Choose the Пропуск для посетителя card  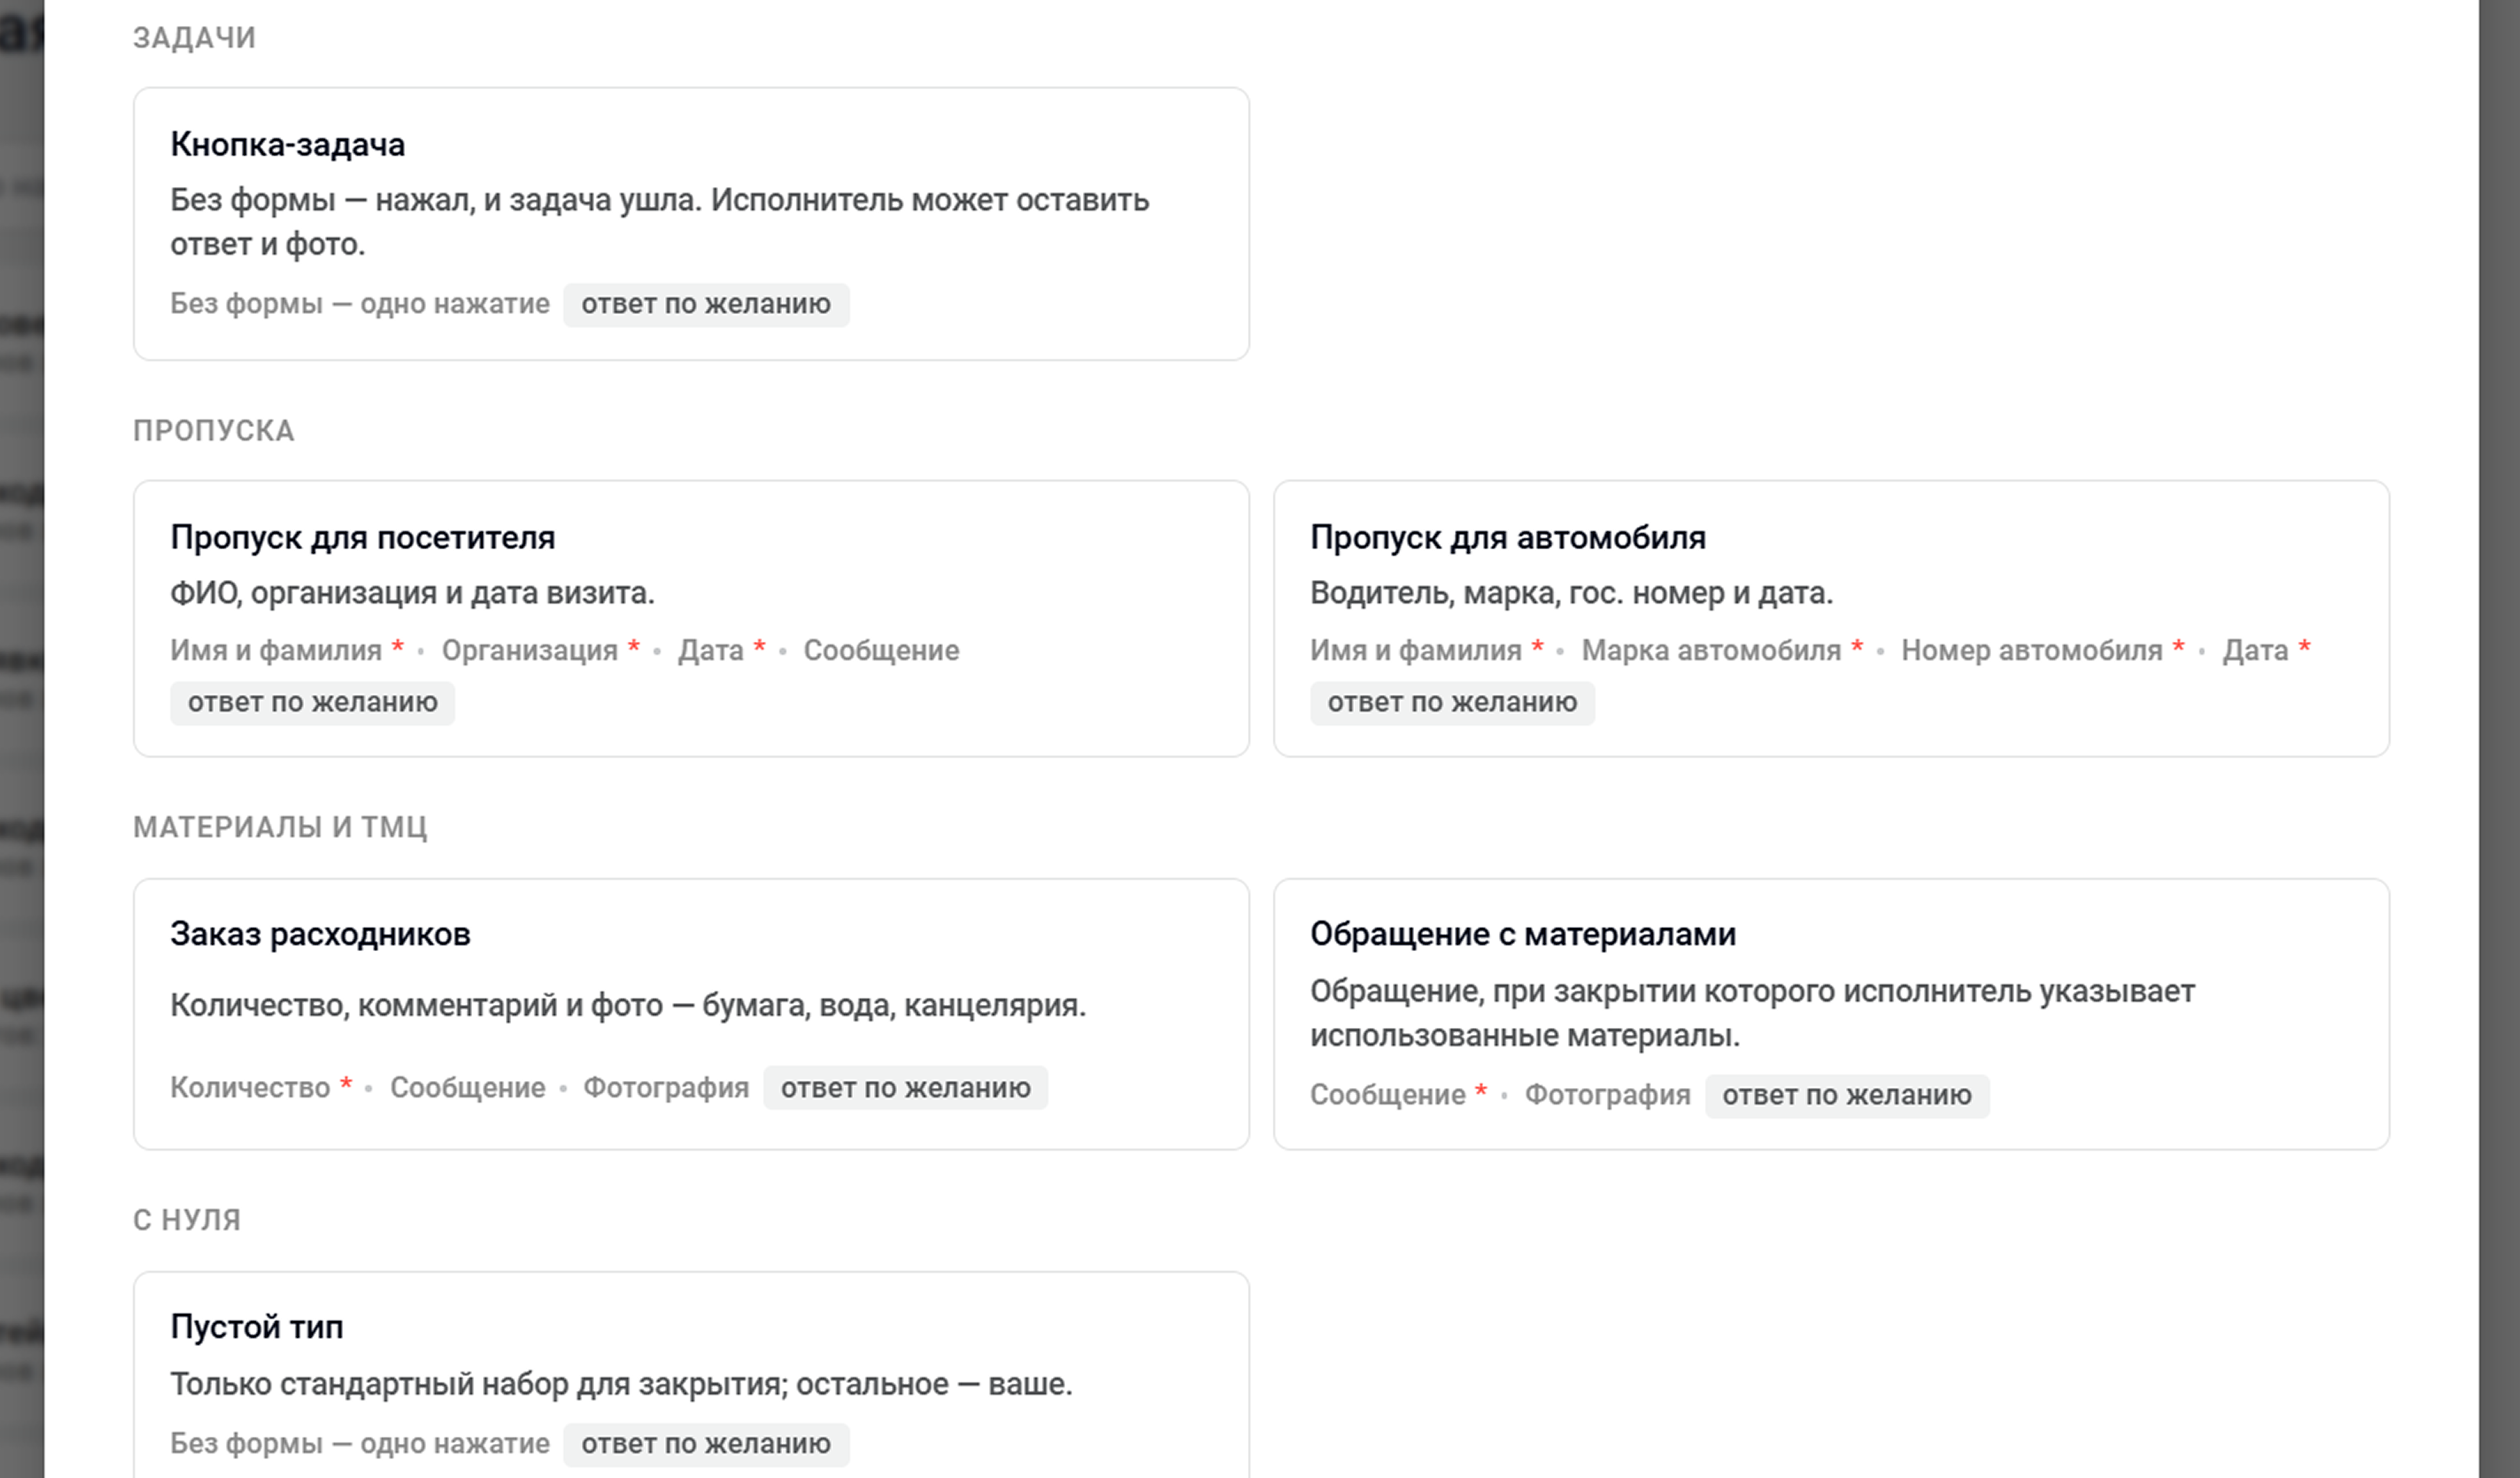click(691, 618)
